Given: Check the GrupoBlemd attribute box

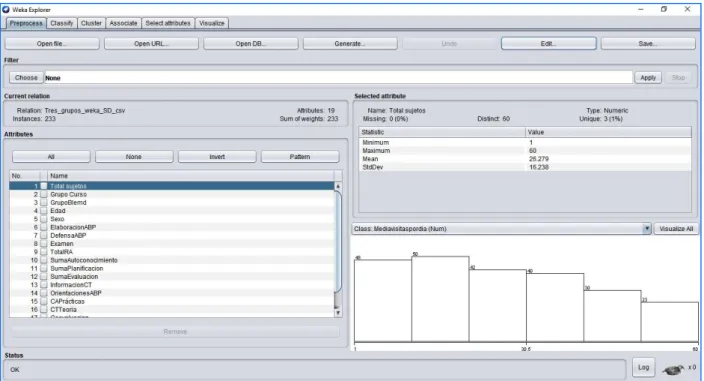Looking at the screenshot, I should tap(44, 202).
